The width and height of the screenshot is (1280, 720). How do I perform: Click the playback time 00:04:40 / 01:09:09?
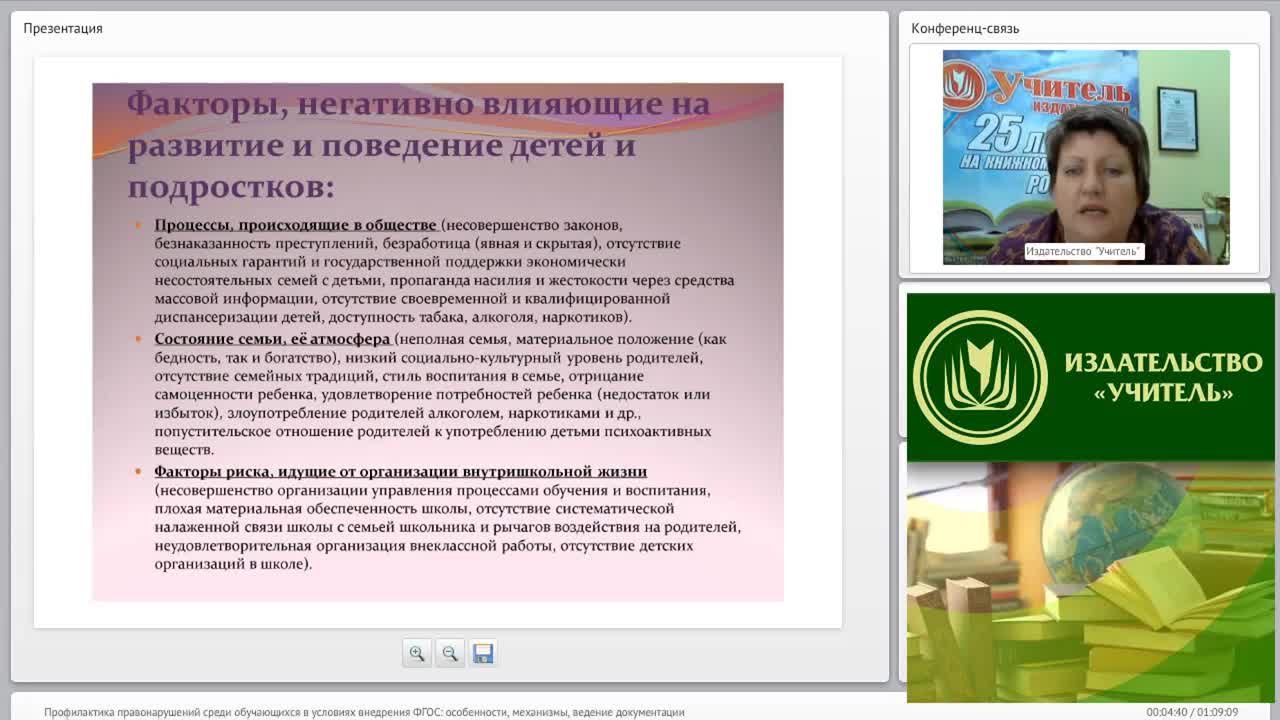(x=1192, y=712)
